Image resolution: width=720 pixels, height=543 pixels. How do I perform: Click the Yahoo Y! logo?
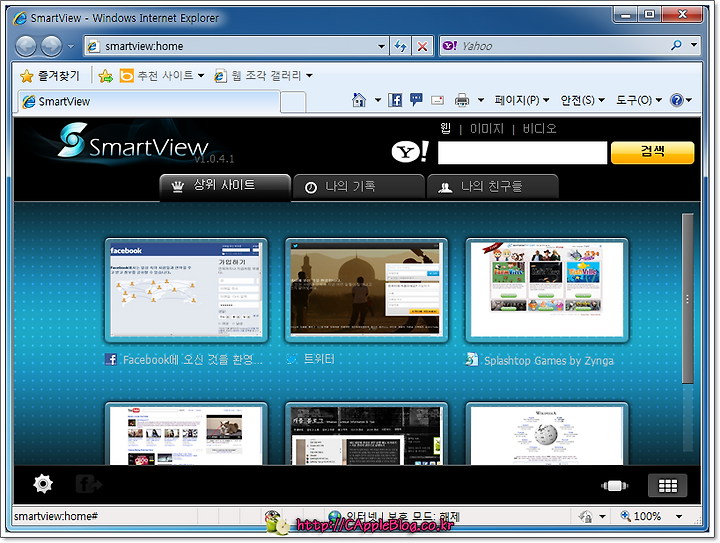pyautogui.click(x=410, y=151)
